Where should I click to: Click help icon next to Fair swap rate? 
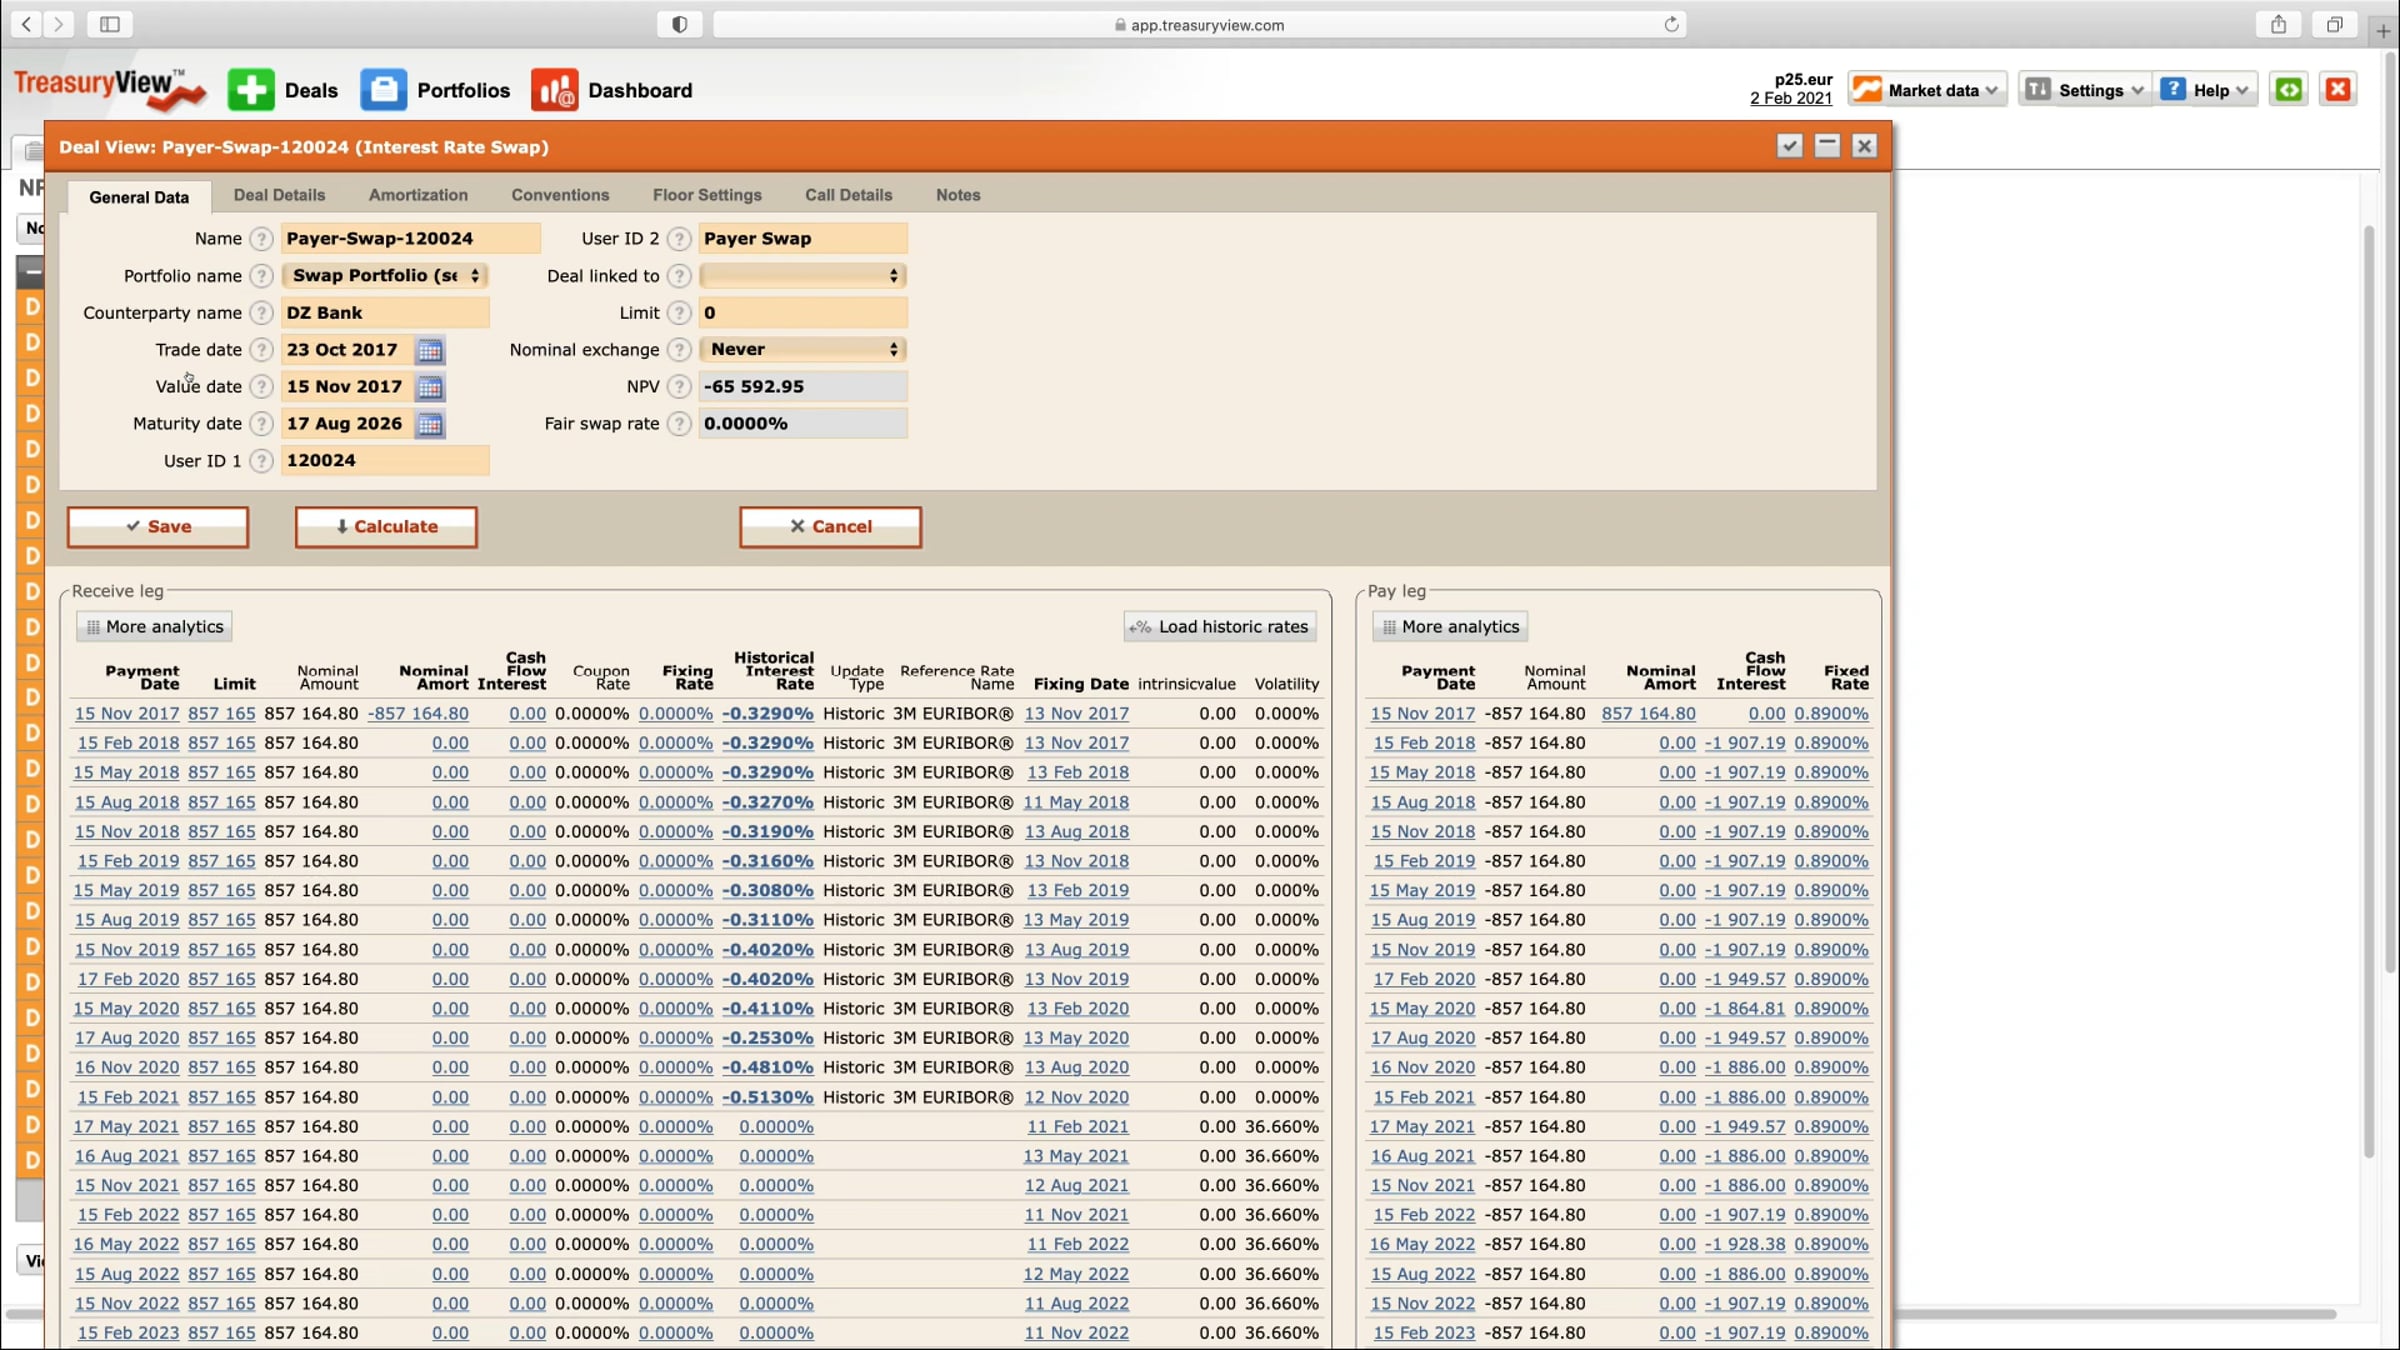pos(679,424)
